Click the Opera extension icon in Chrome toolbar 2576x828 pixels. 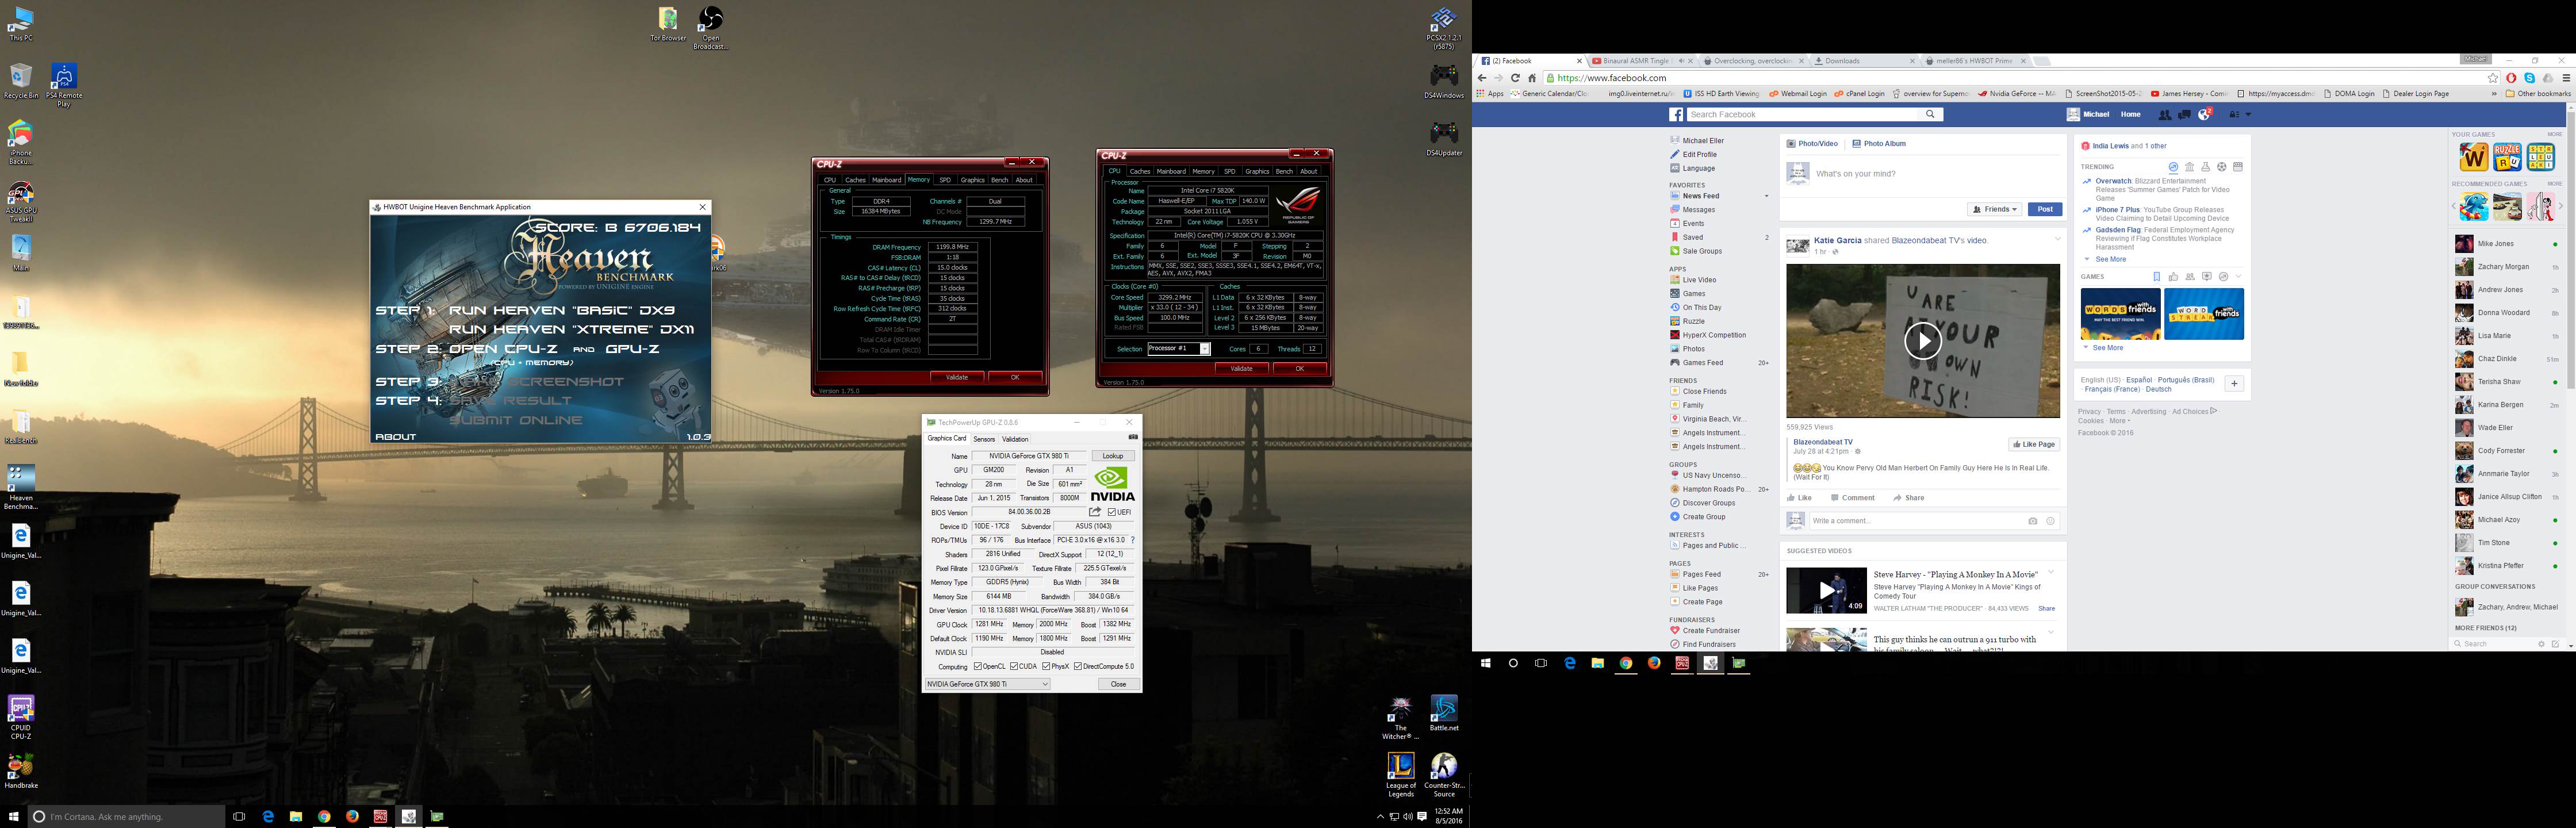[2511, 78]
